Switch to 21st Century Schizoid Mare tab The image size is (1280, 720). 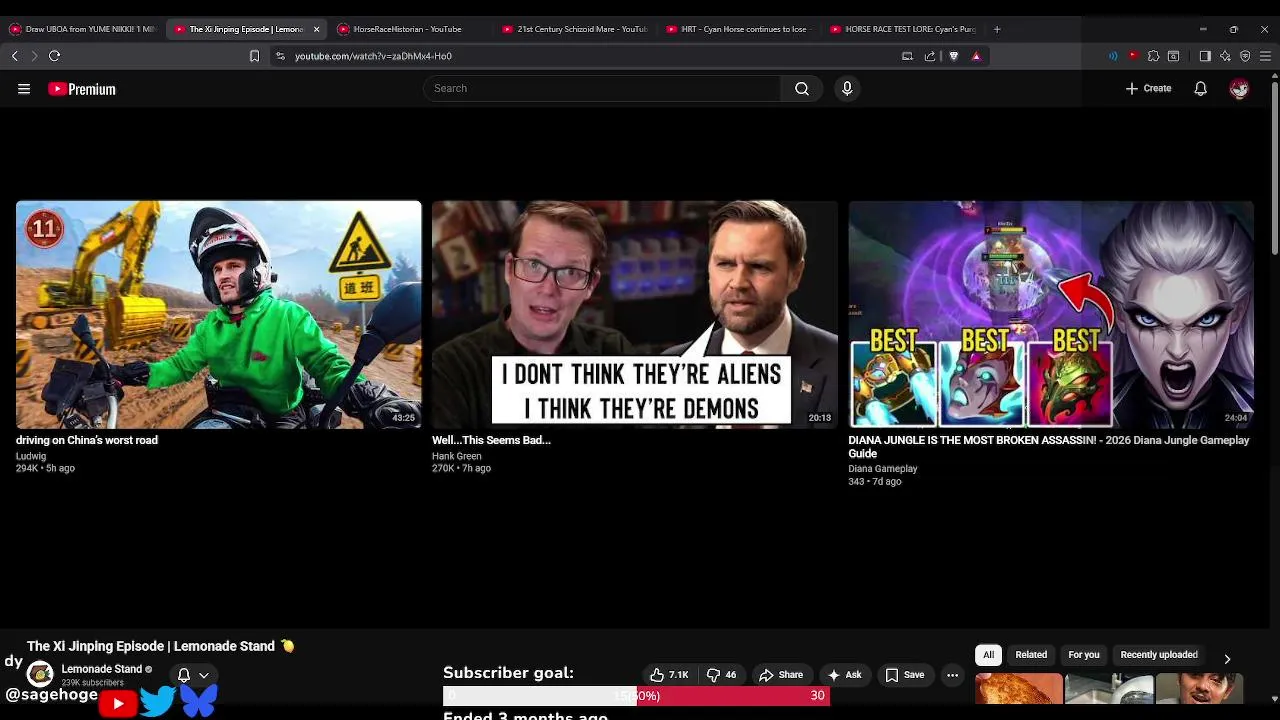click(x=575, y=29)
